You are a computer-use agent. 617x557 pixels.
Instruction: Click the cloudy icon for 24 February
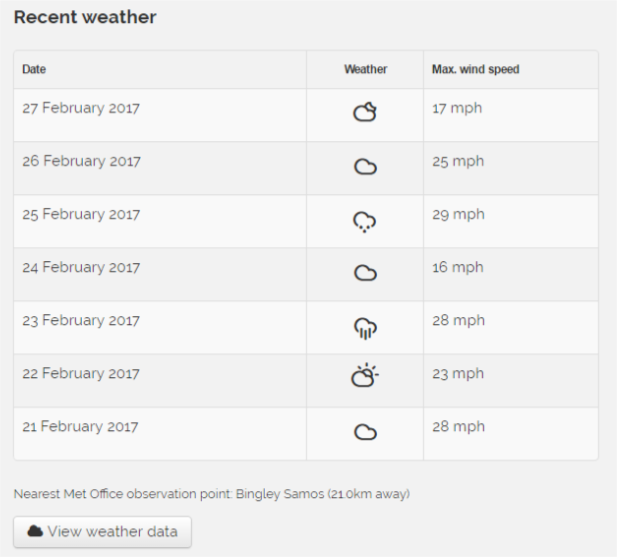pyautogui.click(x=366, y=273)
